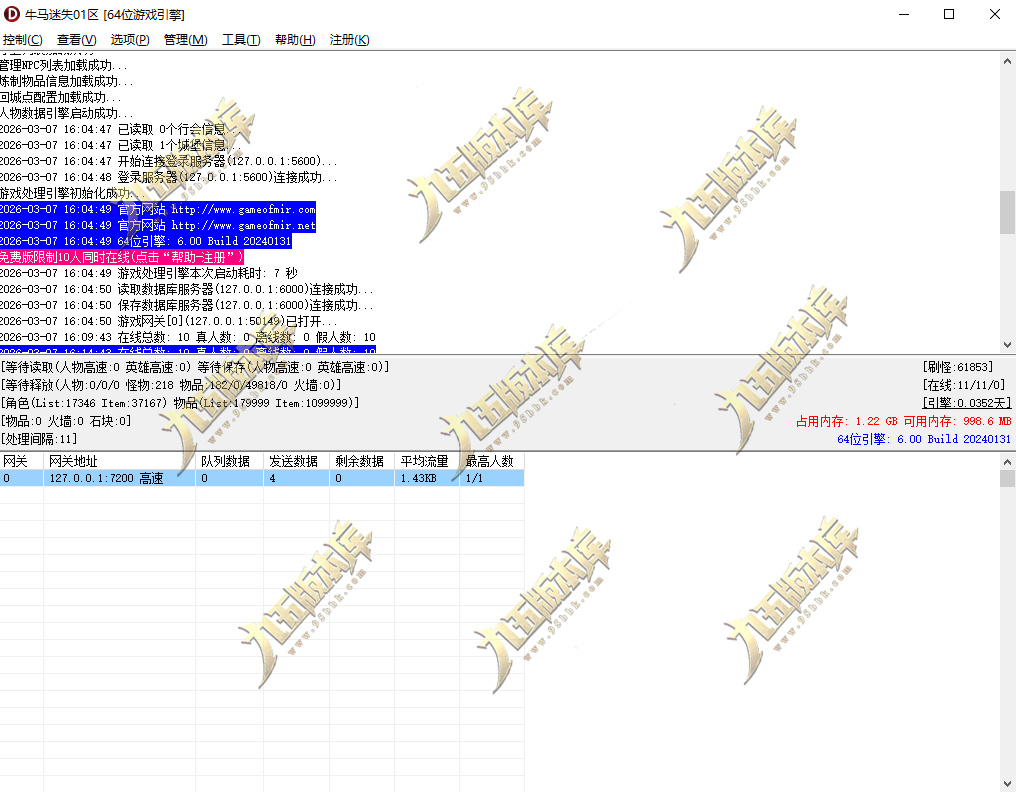This screenshot has width=1016, height=793.
Task: Click log line 已读取 1个城堡信息
Action: tap(121, 145)
